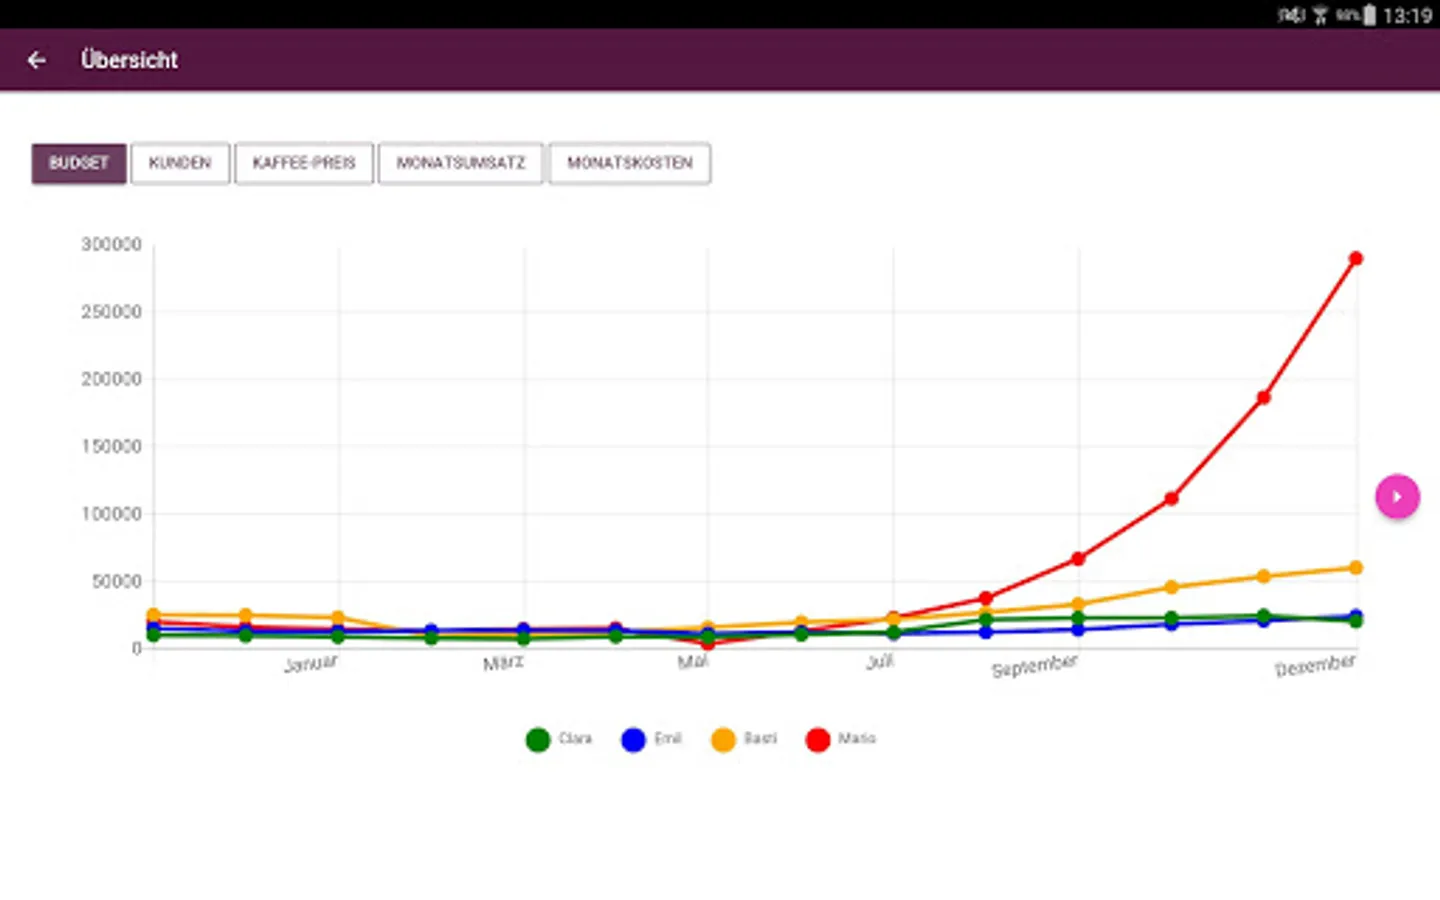Click the orange Dezember data point

1356,568
